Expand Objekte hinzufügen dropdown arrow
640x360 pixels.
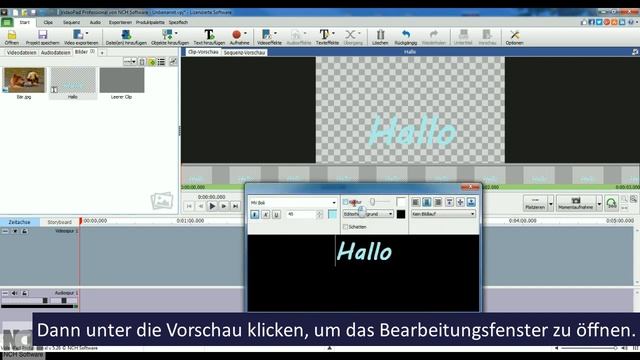pos(176,33)
